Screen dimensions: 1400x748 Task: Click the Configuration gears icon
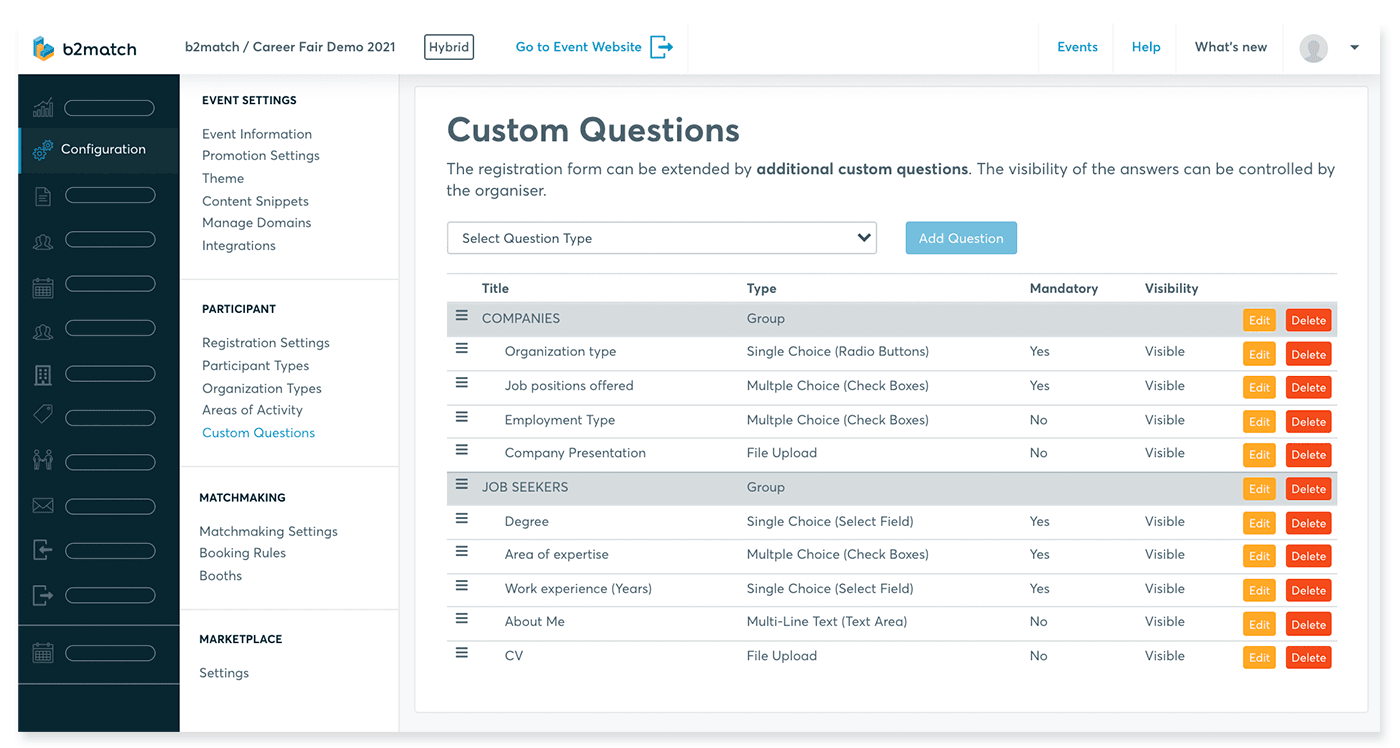[43, 150]
